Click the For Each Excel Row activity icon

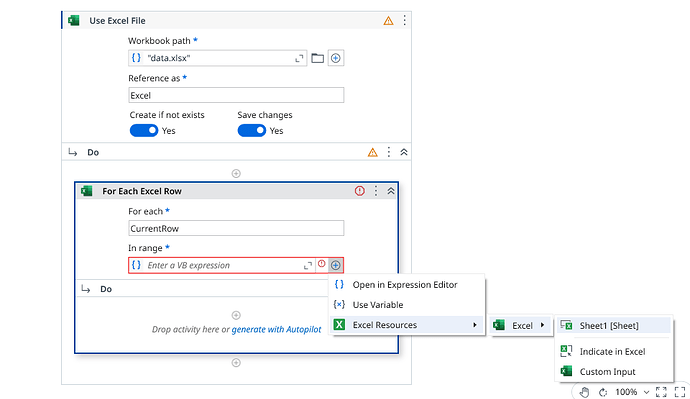(87, 191)
